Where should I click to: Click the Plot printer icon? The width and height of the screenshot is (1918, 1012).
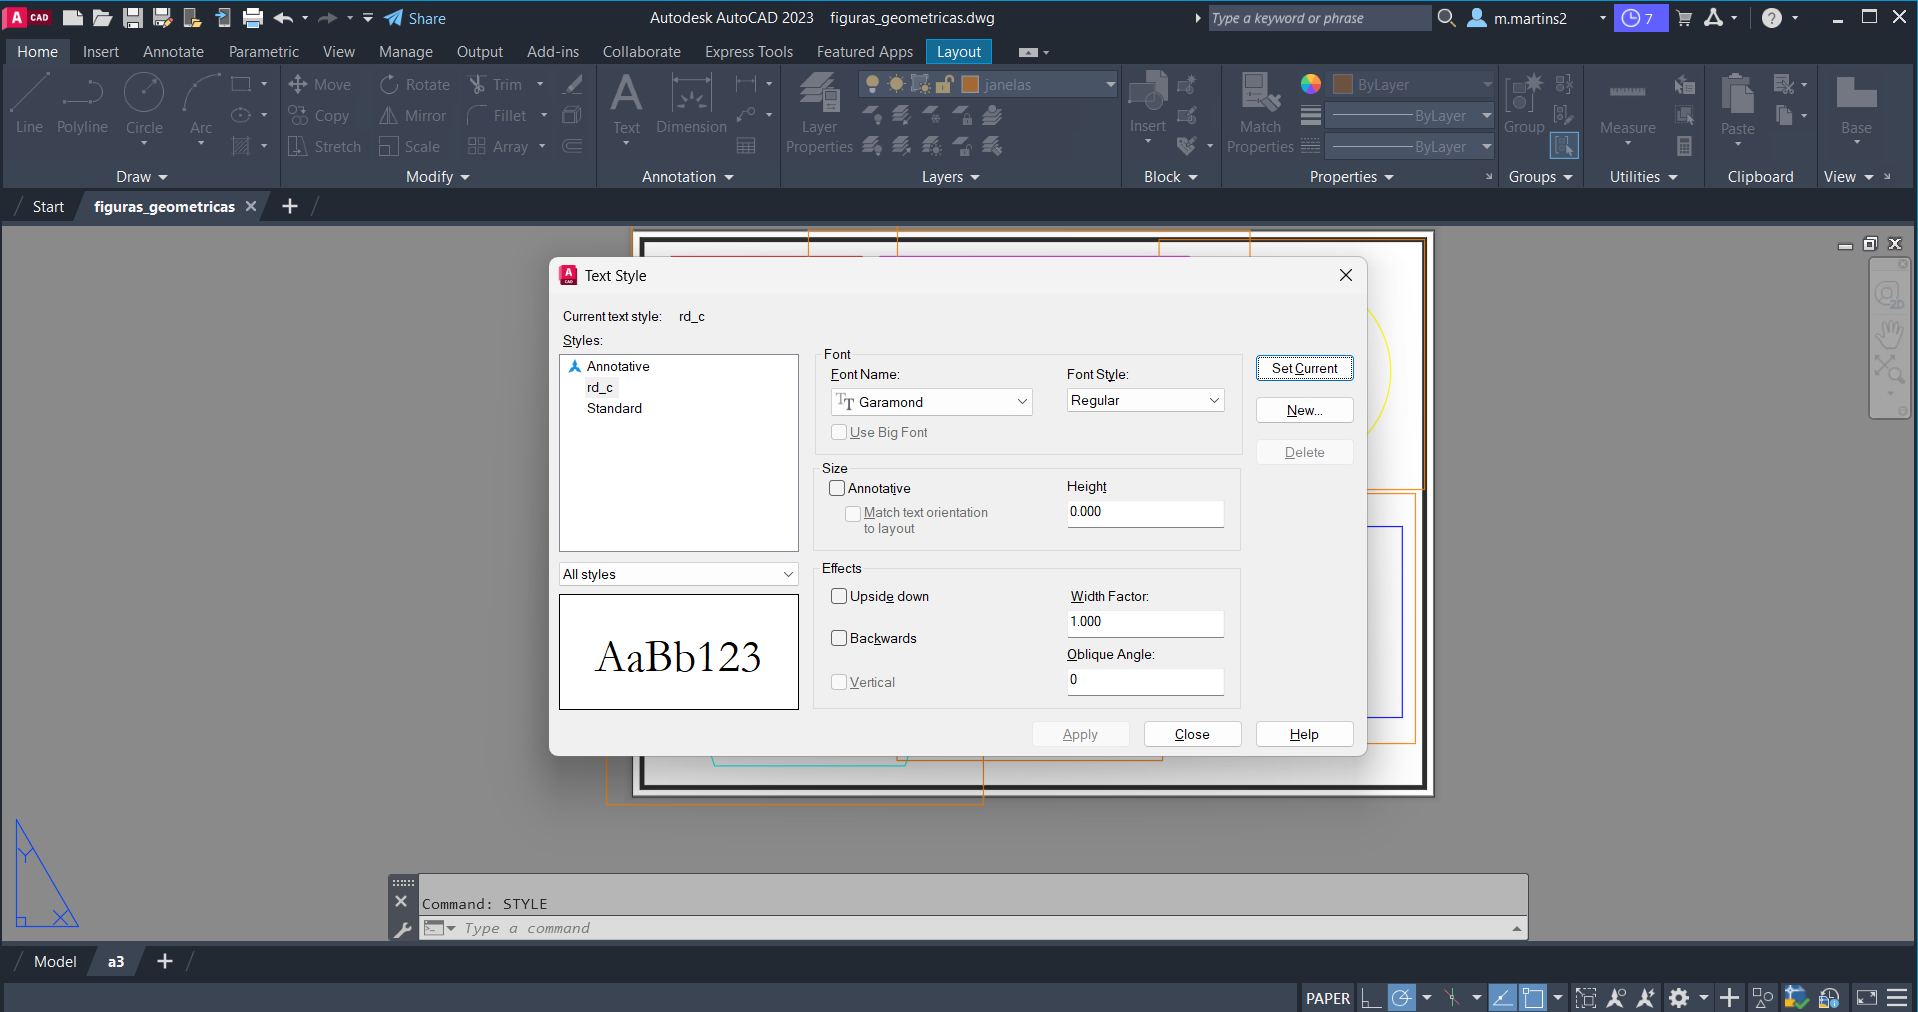[x=253, y=18]
